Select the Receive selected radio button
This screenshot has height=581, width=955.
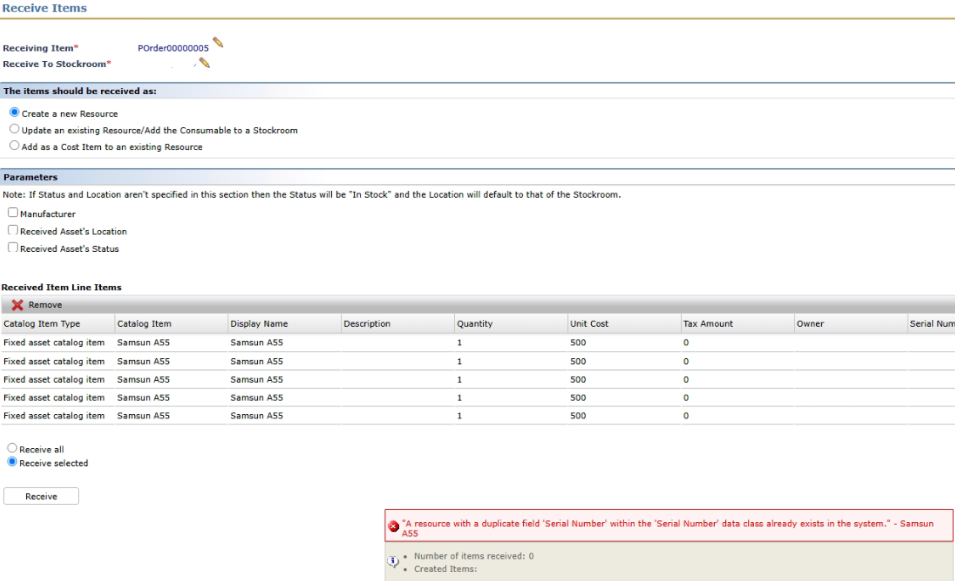click(13, 463)
